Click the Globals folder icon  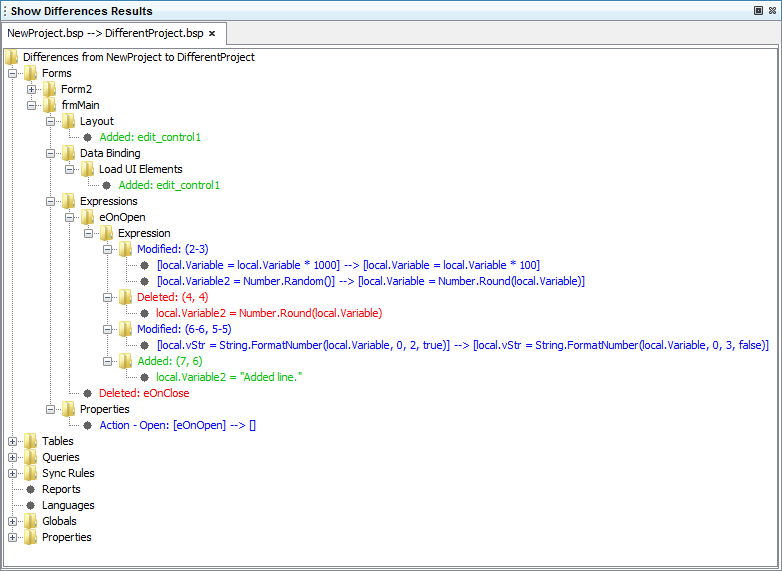pyautogui.click(x=30, y=521)
